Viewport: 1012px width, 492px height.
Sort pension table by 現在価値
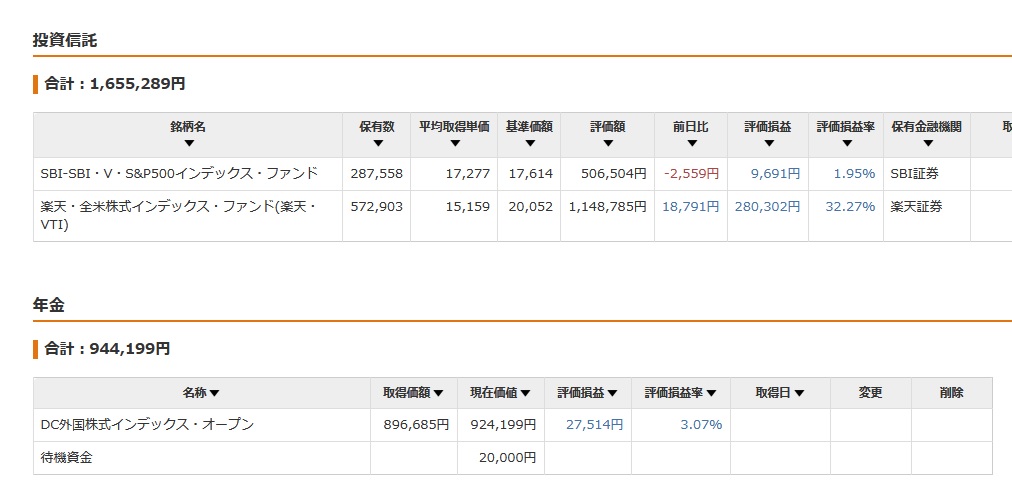500,393
